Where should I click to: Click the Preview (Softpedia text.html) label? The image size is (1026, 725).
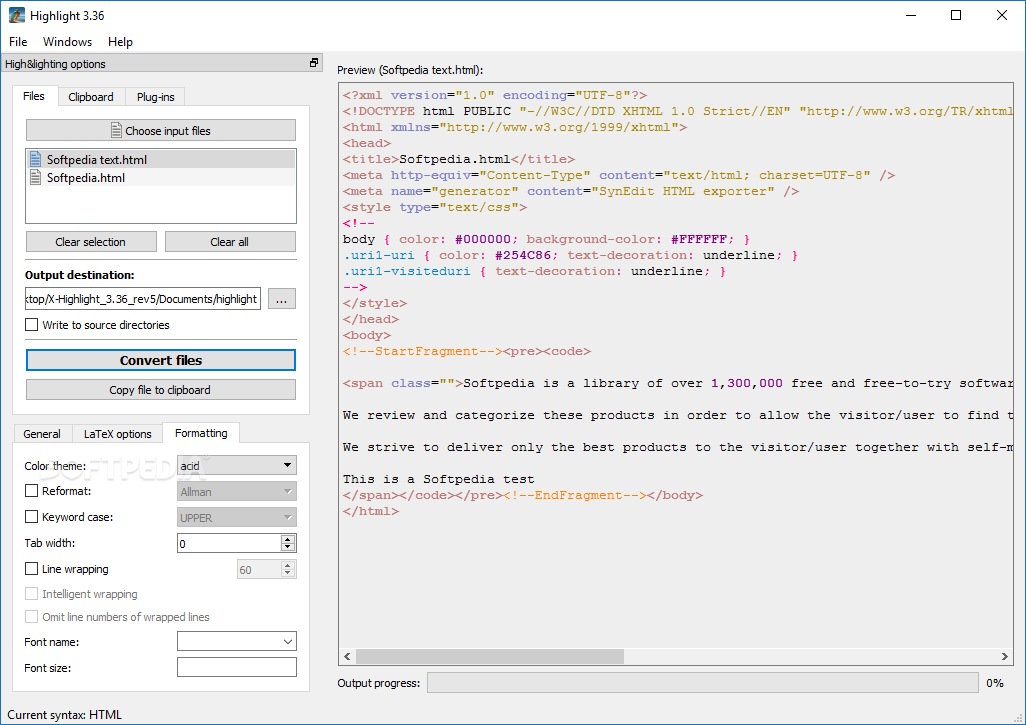tap(410, 70)
